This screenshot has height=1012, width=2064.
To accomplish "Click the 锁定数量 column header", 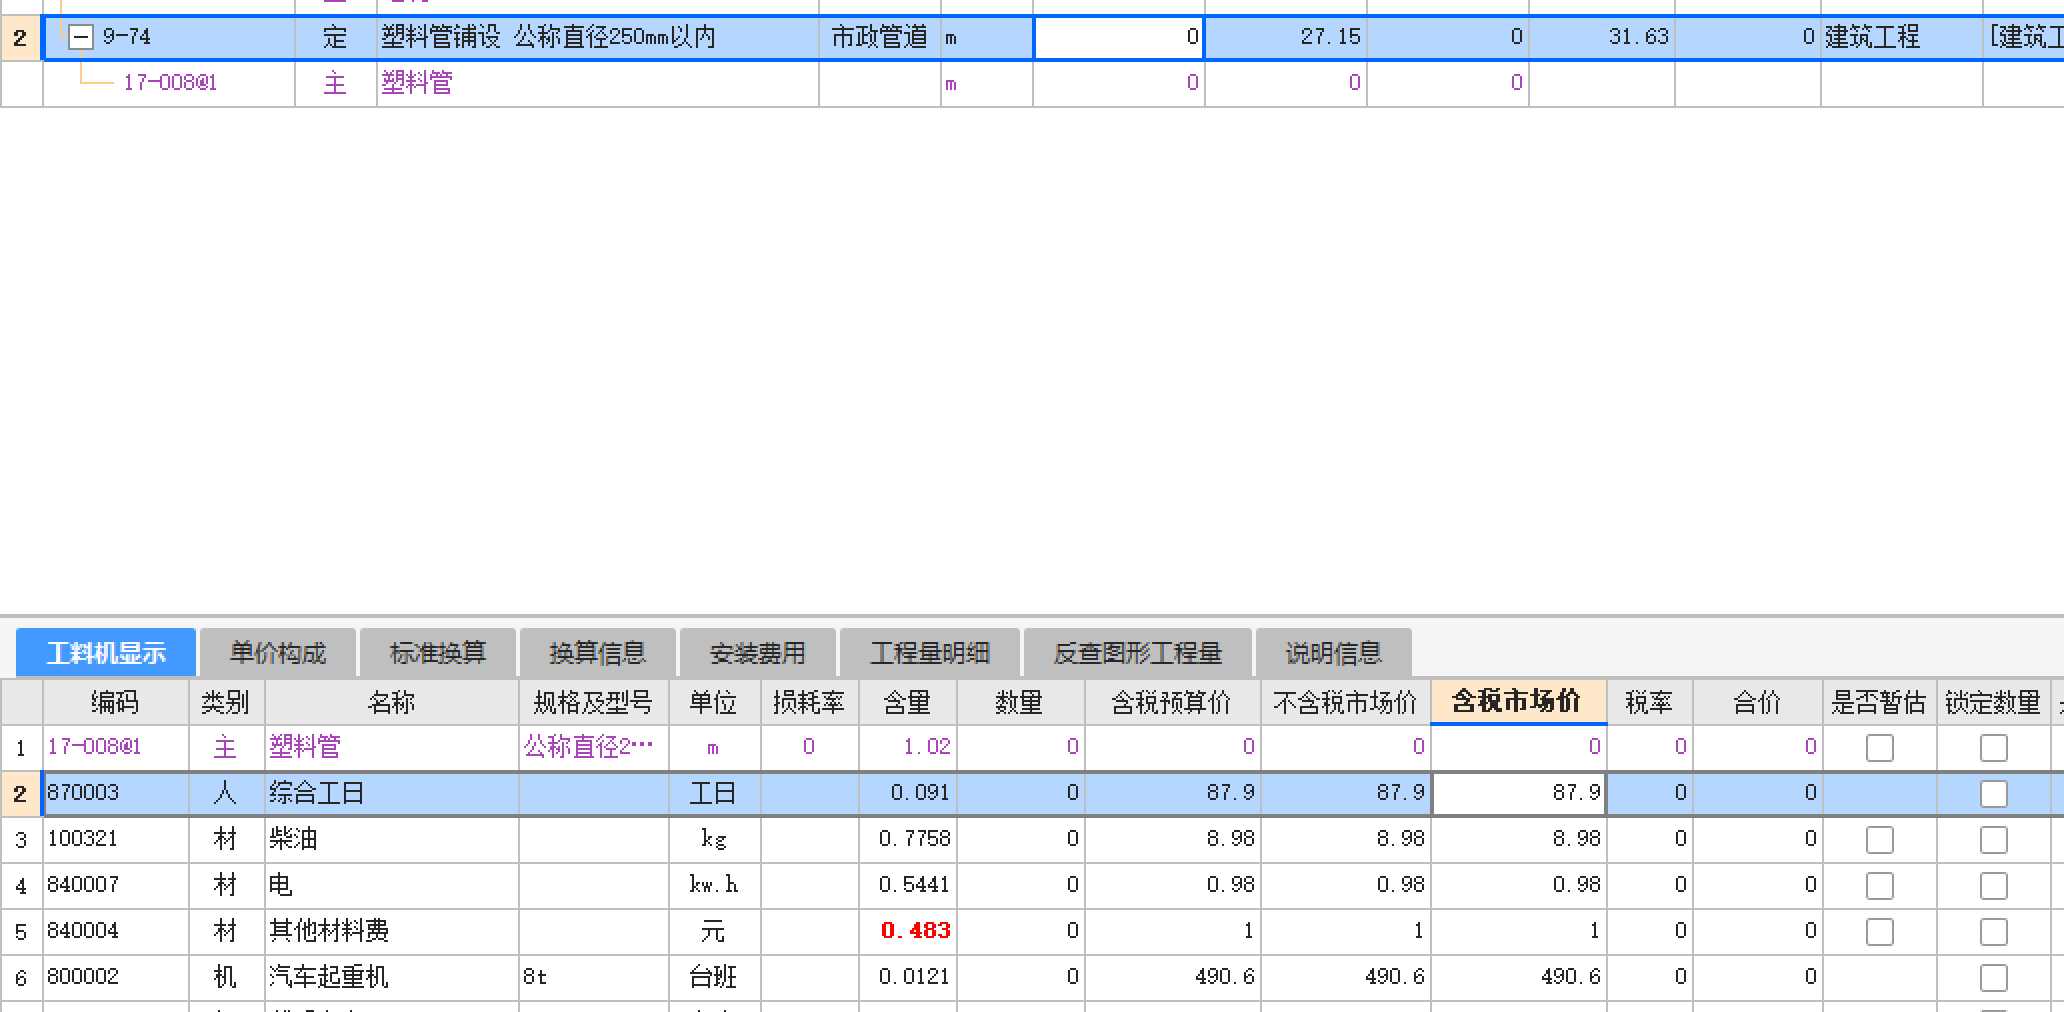I will pyautogui.click(x=1994, y=702).
